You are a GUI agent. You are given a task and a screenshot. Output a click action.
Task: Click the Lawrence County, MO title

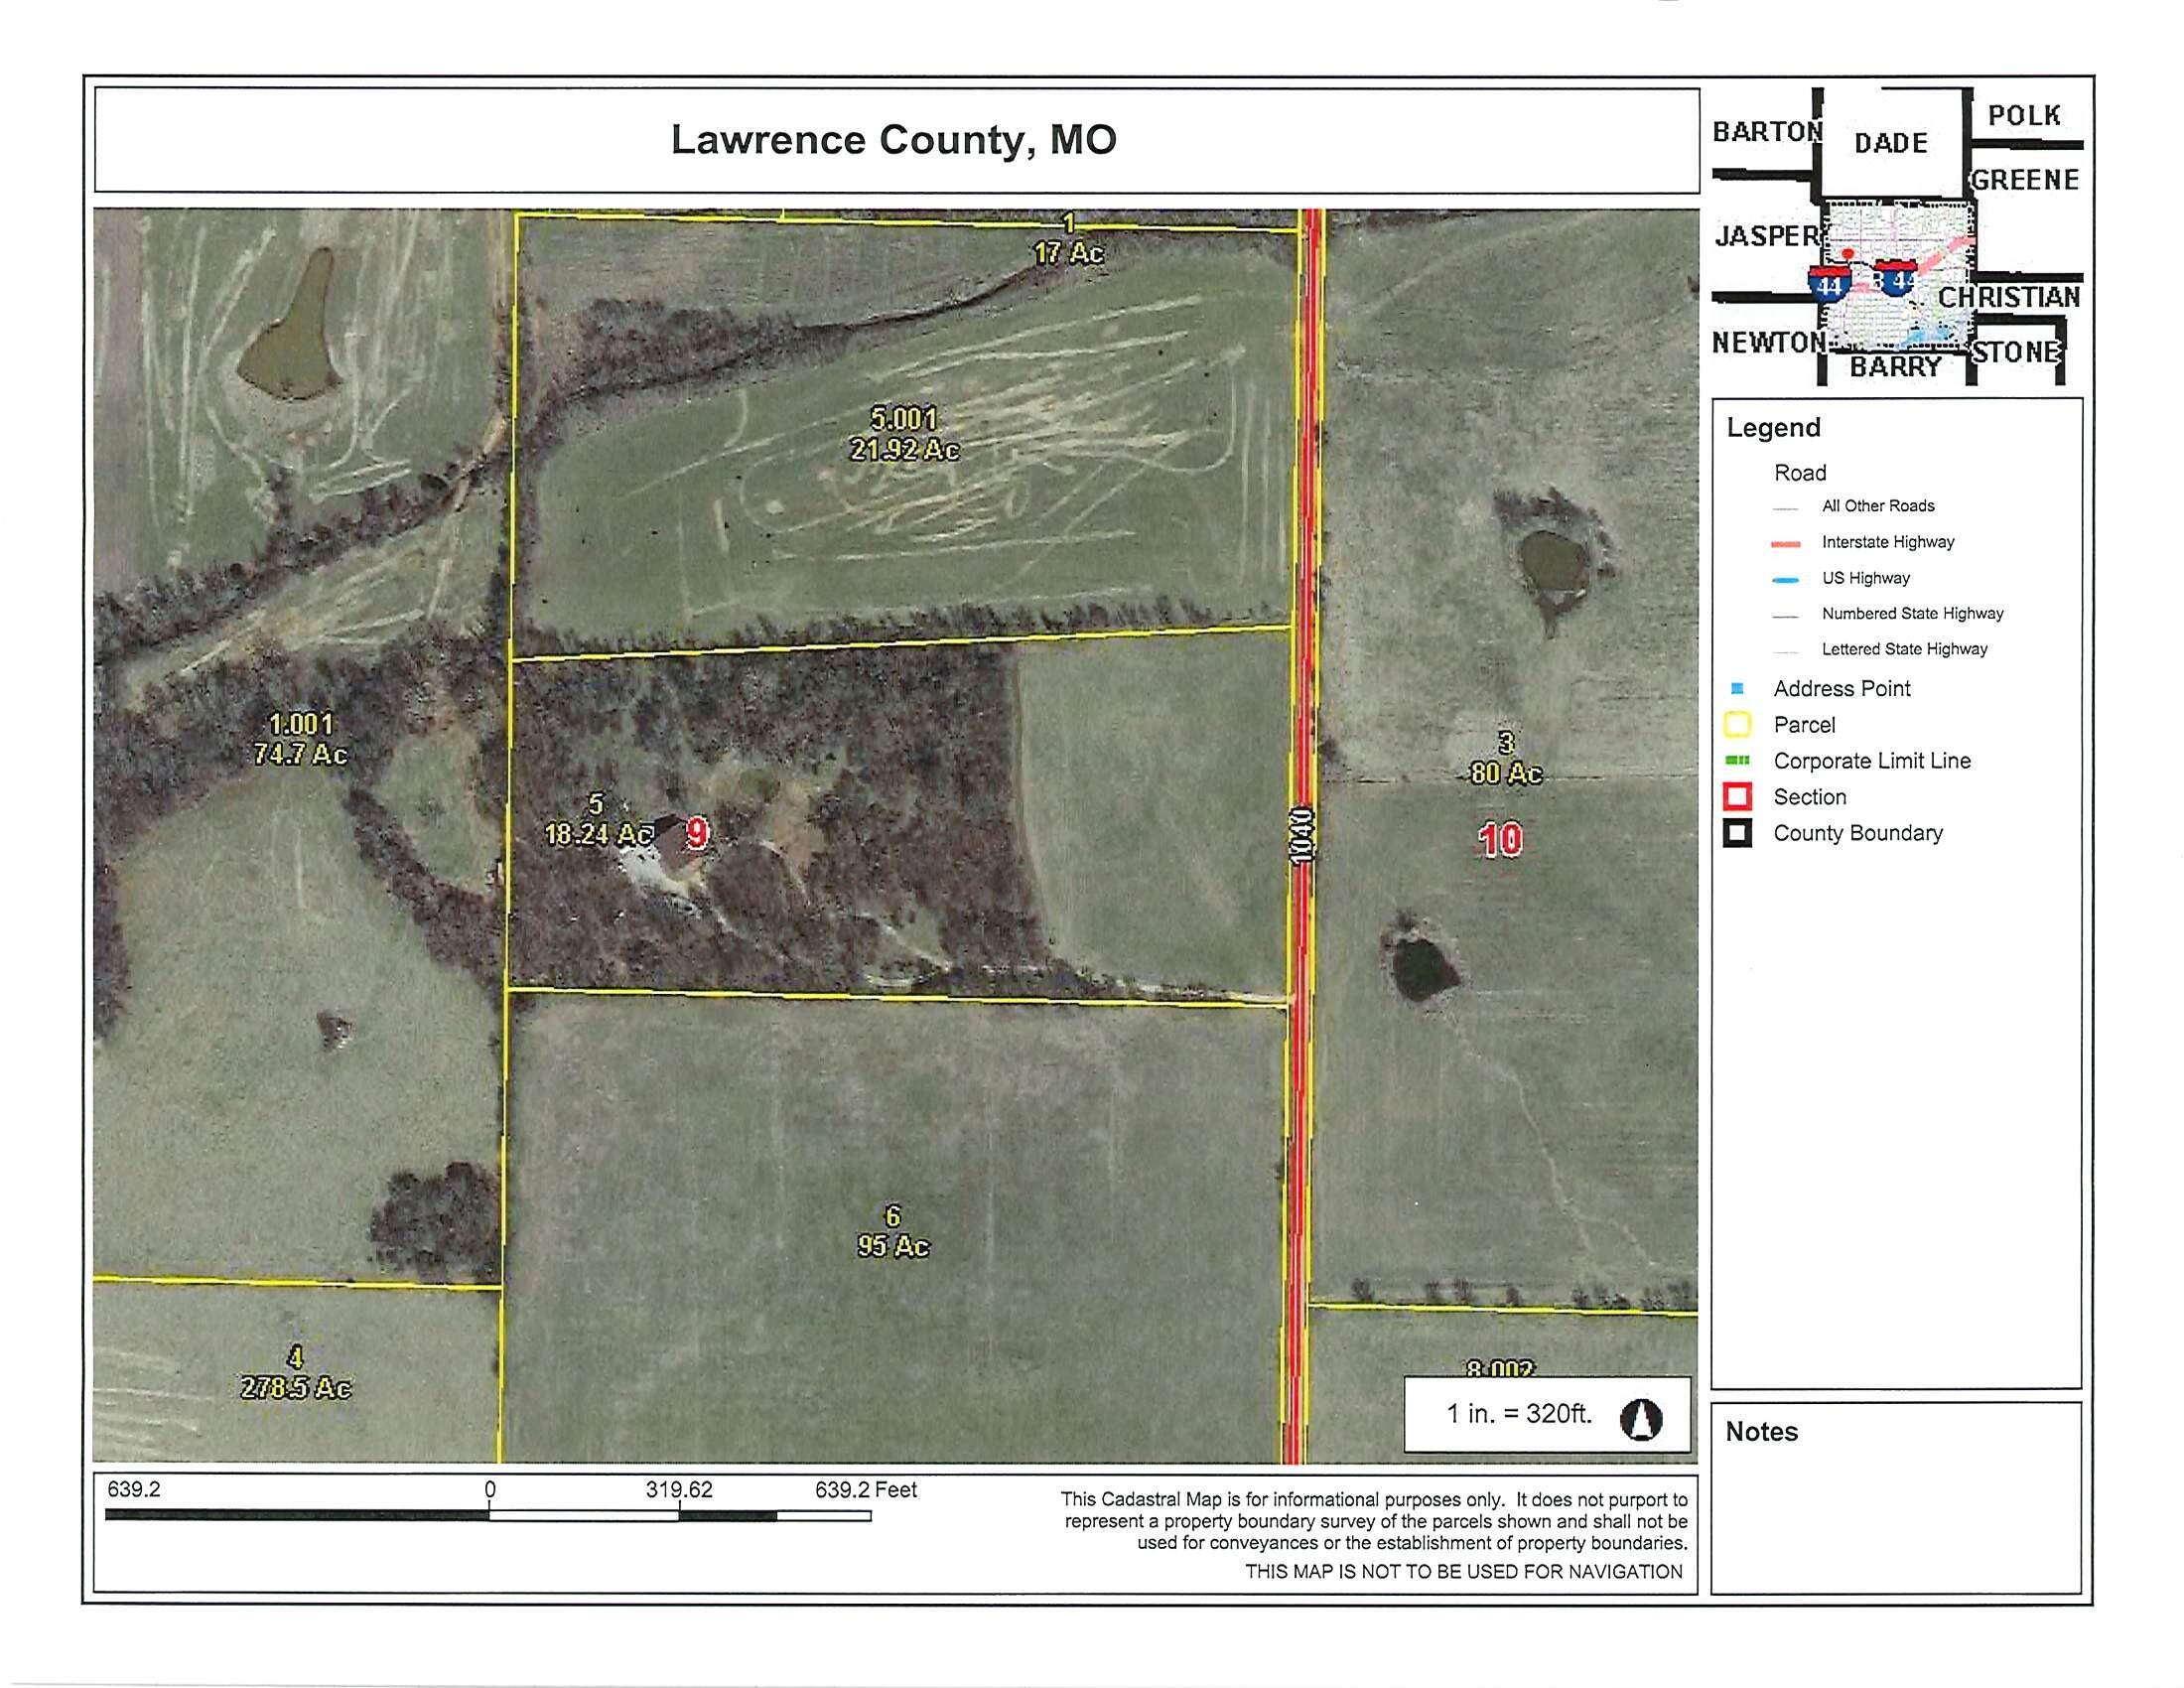point(893,140)
